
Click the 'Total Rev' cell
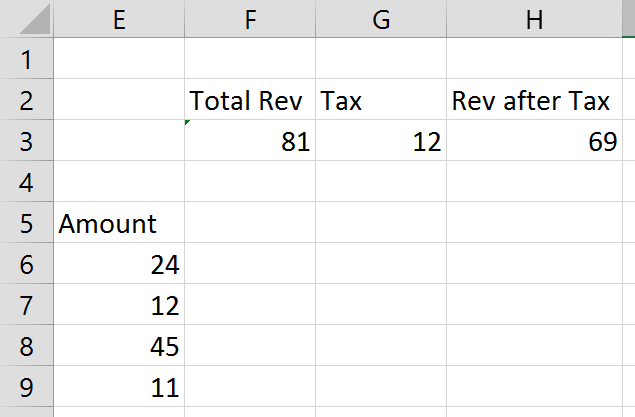[x=250, y=101]
